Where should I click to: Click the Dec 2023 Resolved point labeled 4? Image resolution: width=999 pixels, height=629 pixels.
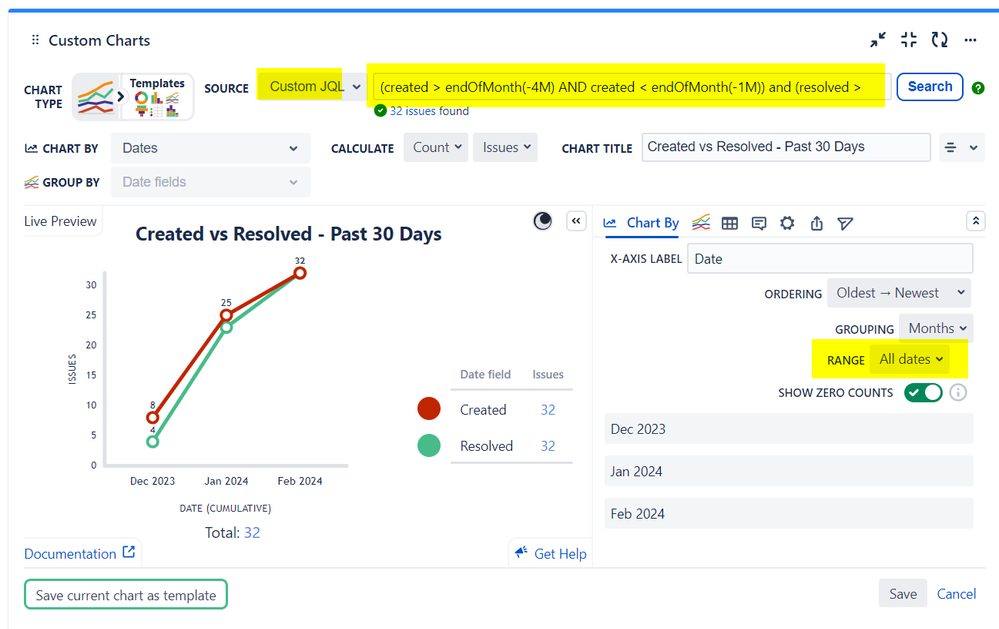tap(152, 442)
